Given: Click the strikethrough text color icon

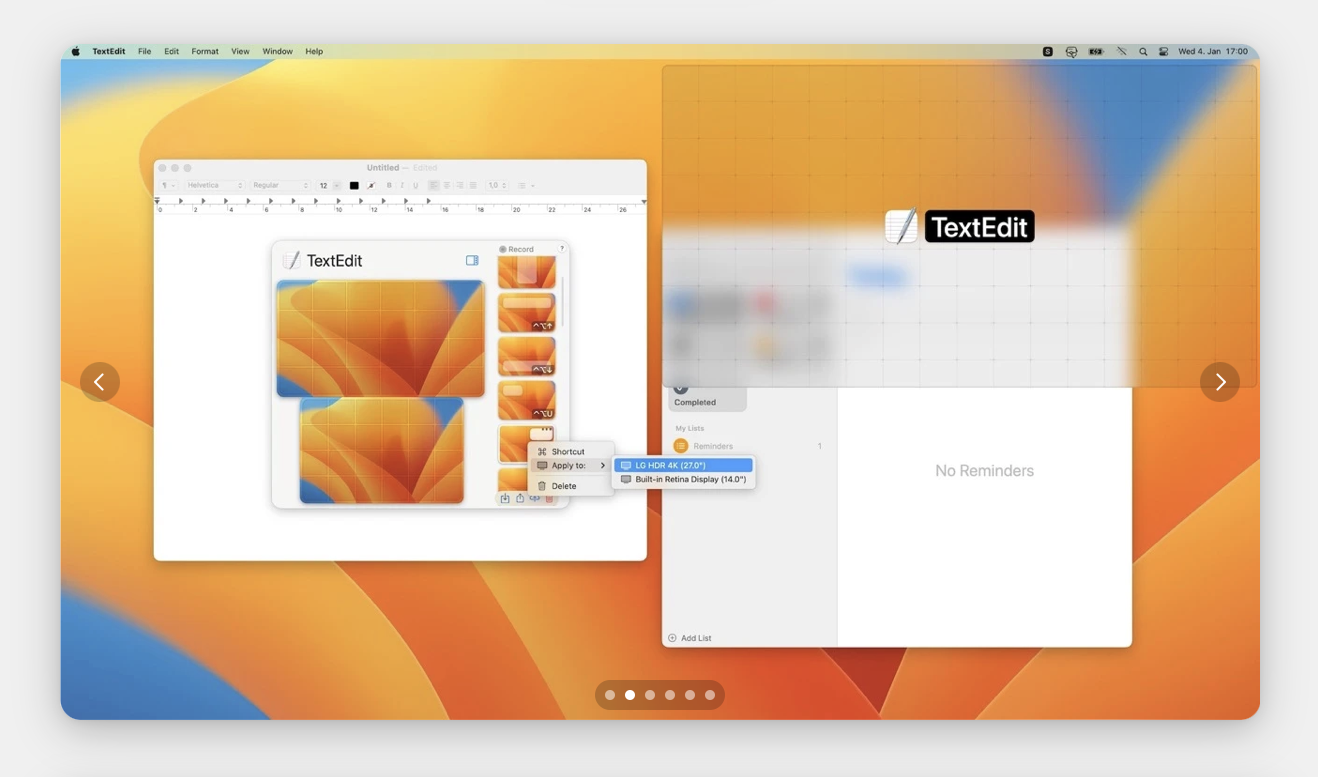Looking at the screenshot, I should [x=371, y=185].
